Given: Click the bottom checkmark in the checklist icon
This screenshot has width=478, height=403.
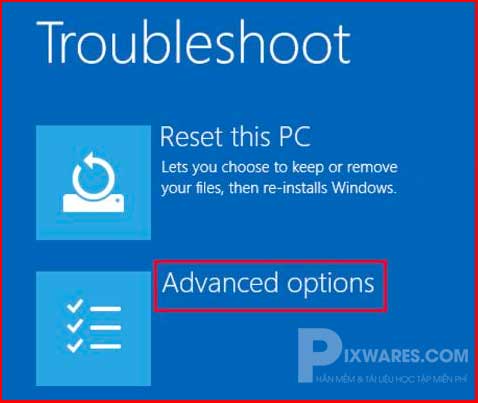Looking at the screenshot, I should 75,345.
